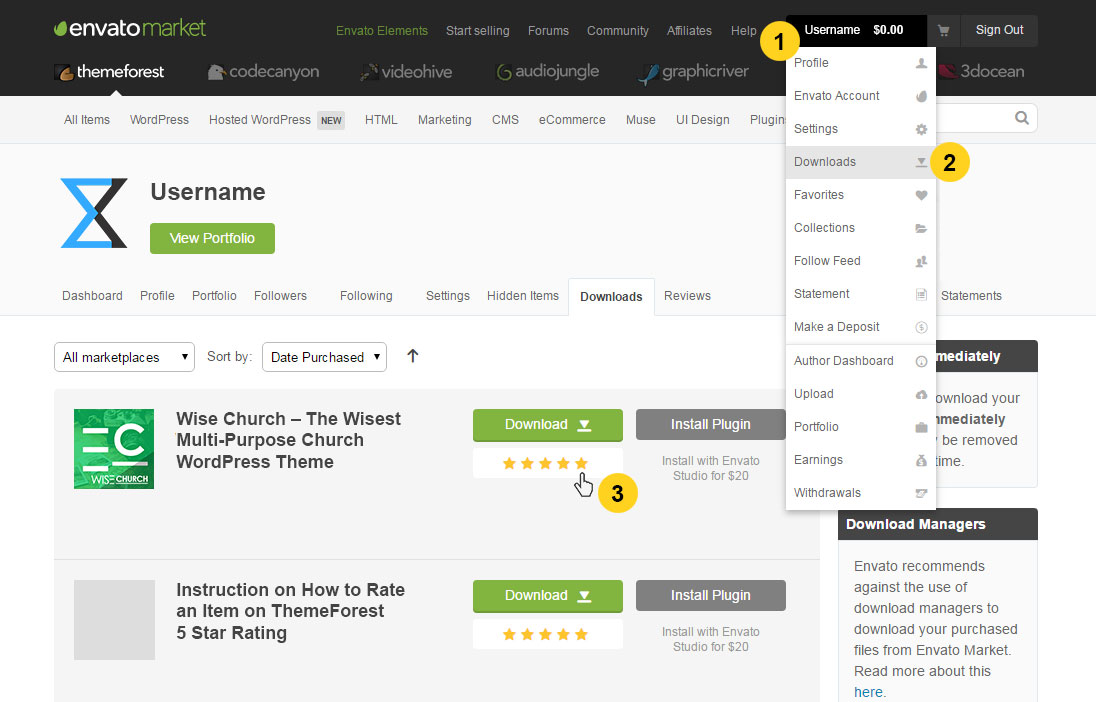
Task: Click the Downloads arrow icon in dropdown
Action: 921,162
